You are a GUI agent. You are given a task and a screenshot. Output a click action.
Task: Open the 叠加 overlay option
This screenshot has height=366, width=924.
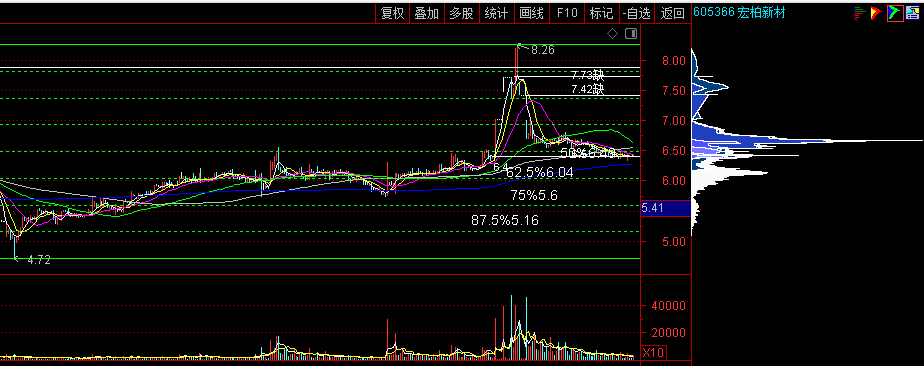point(427,14)
